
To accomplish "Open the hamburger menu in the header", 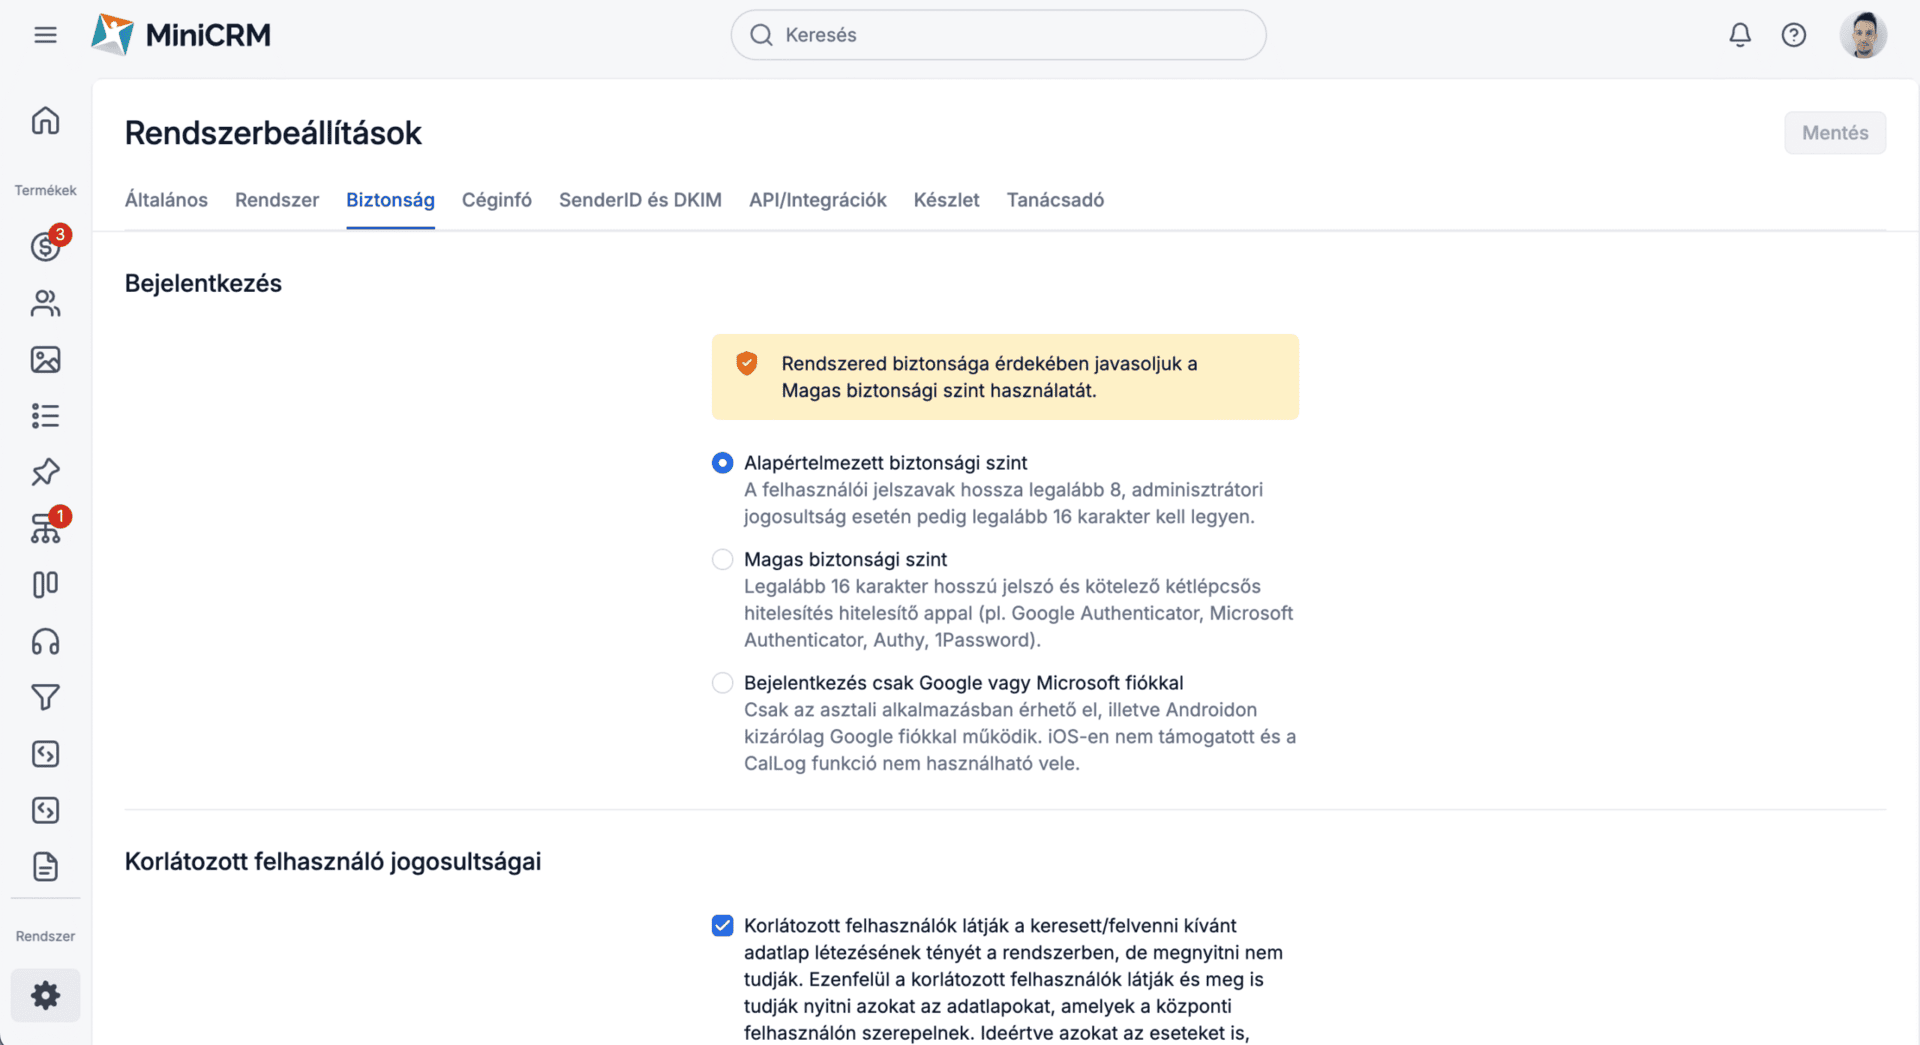I will click(45, 35).
